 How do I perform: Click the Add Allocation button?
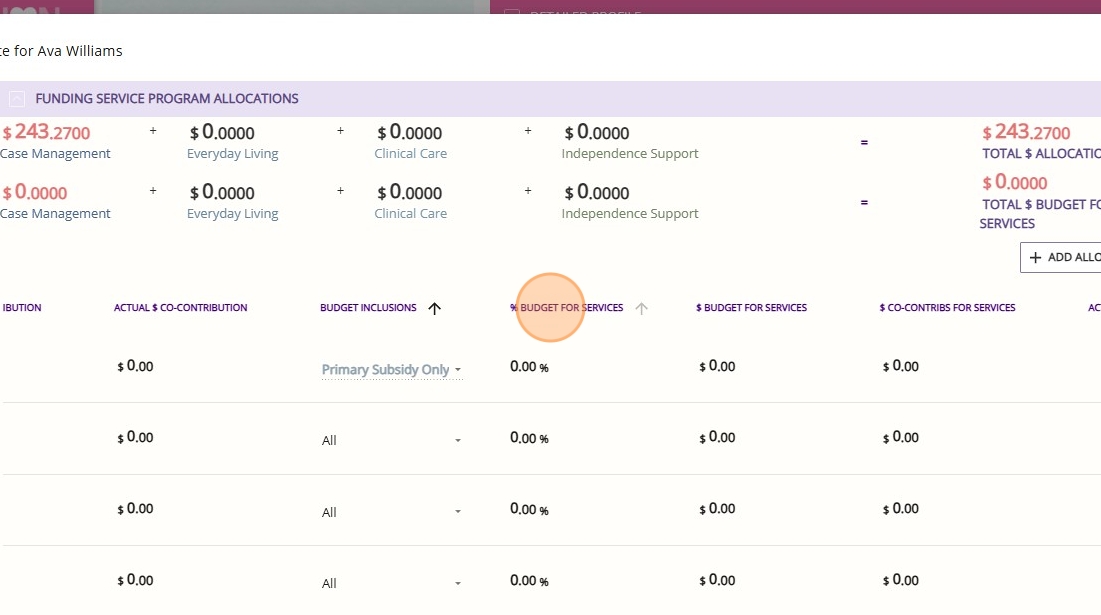coord(1062,257)
